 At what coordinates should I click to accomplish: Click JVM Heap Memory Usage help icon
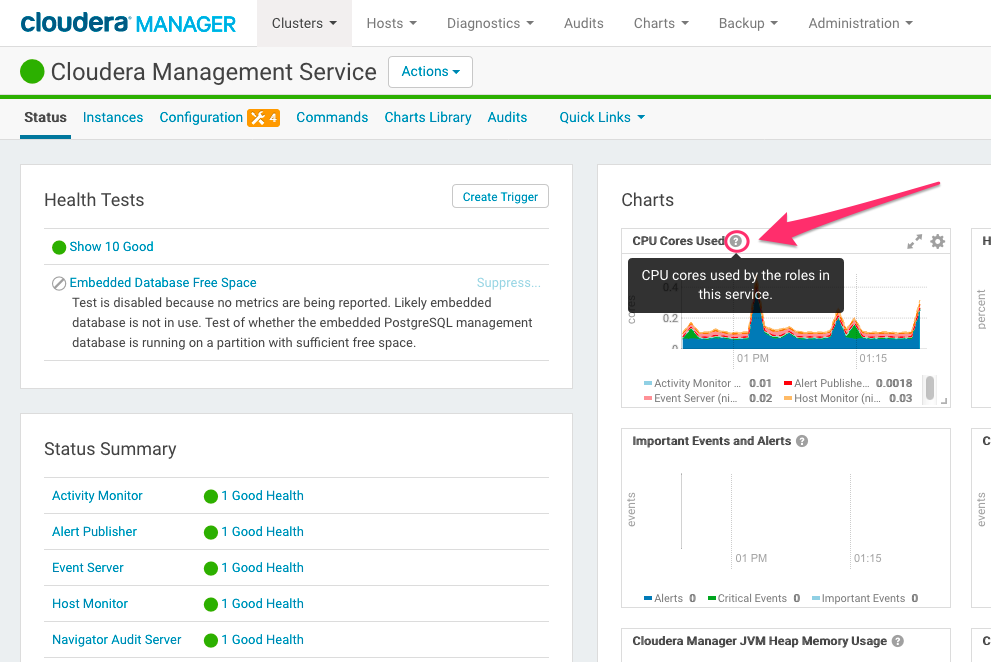click(897, 641)
